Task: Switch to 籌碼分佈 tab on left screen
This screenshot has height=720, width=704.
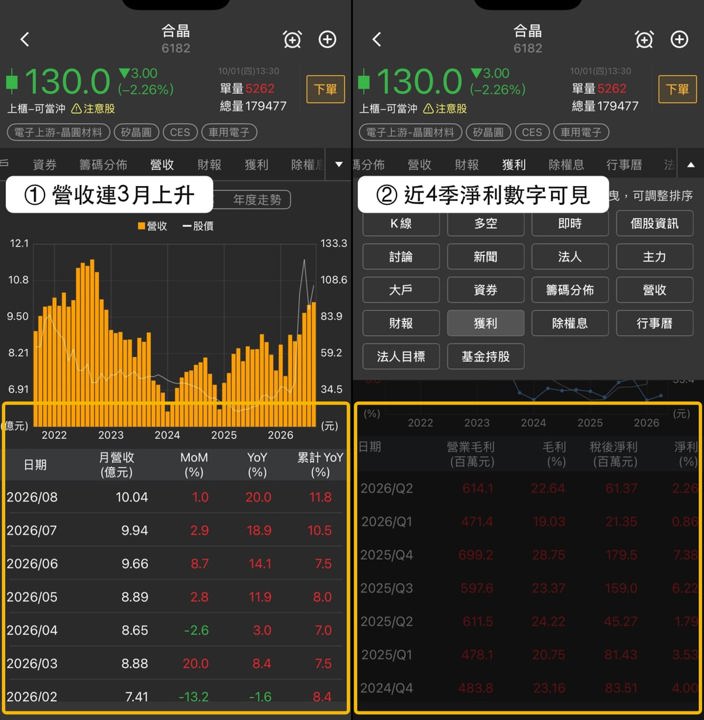Action: pos(103,165)
